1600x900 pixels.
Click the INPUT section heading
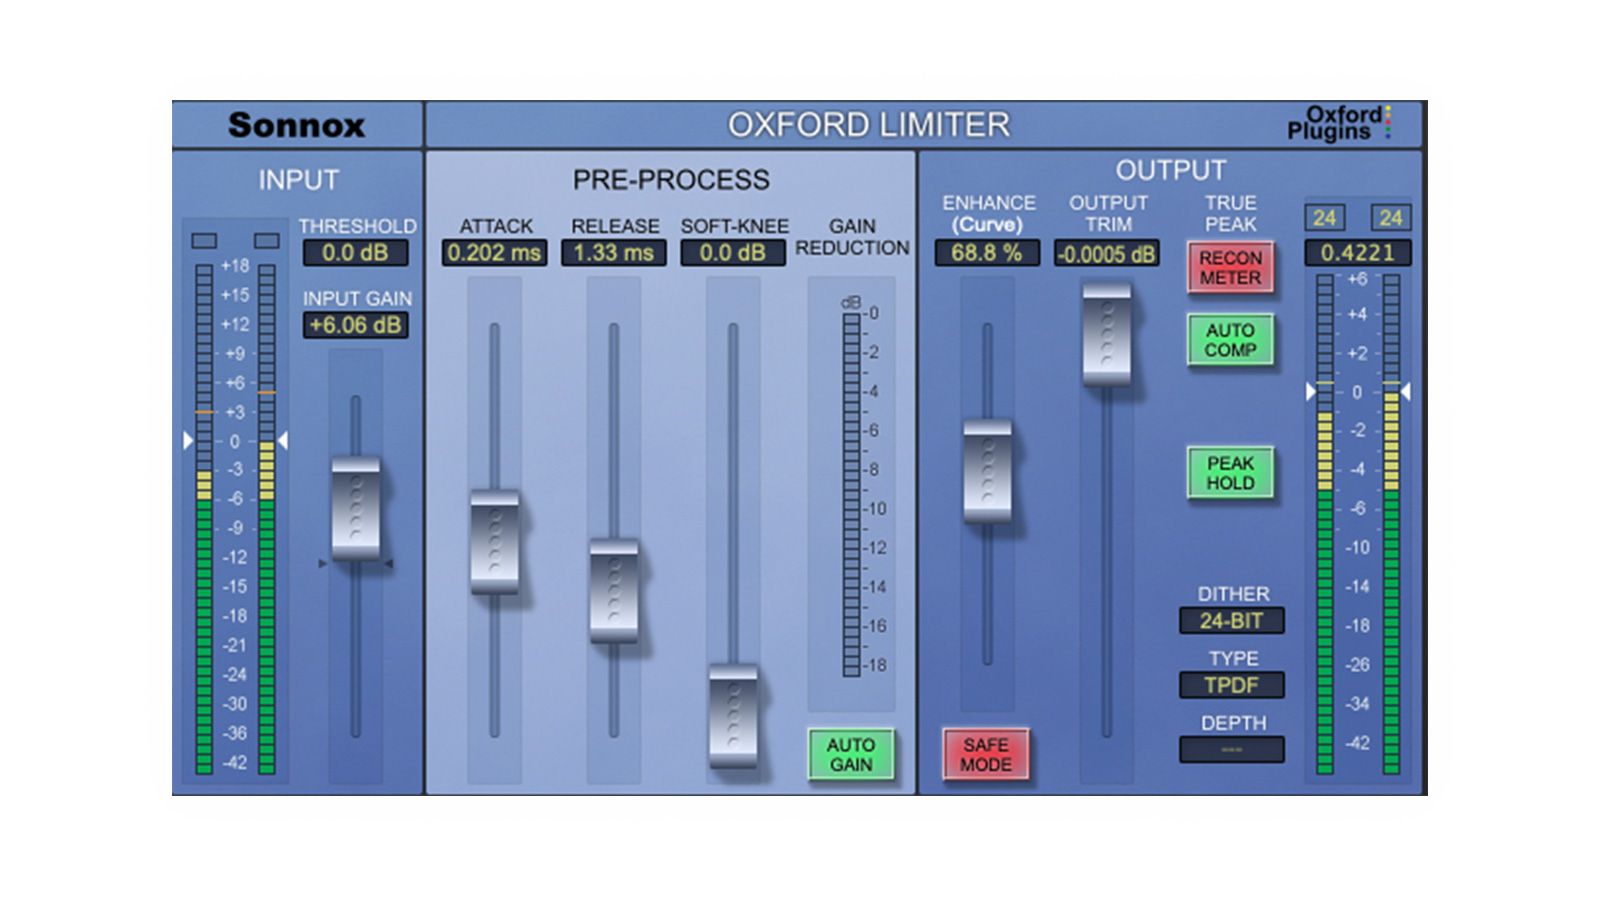coord(299,180)
